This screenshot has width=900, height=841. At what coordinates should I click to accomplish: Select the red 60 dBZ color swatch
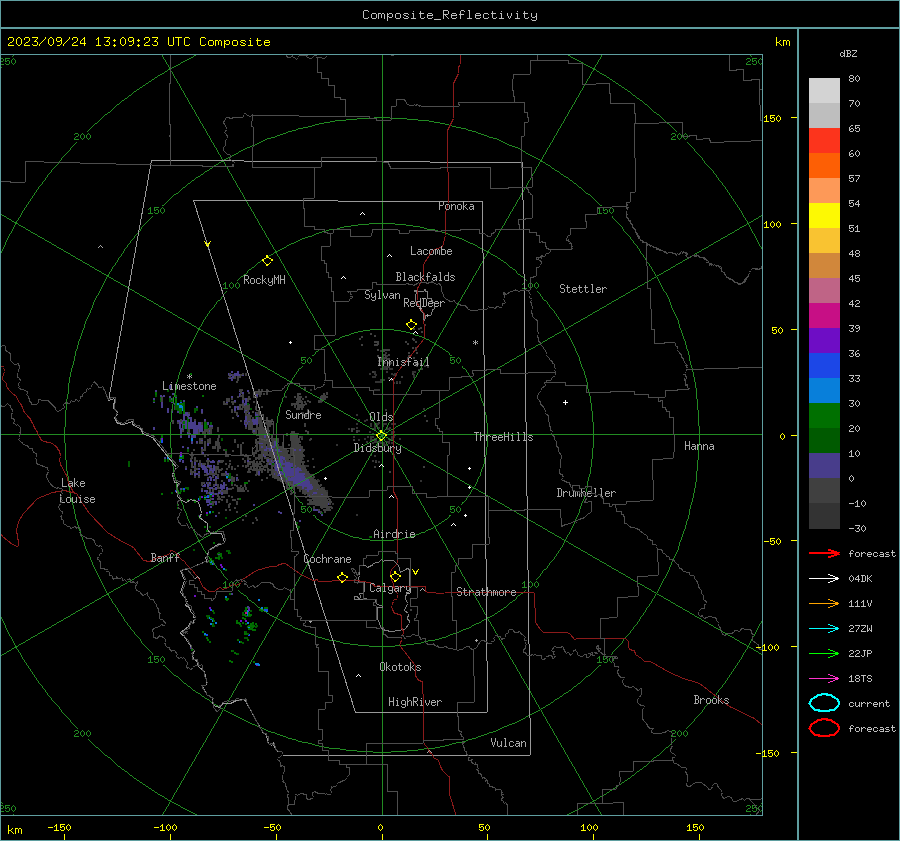[x=824, y=141]
